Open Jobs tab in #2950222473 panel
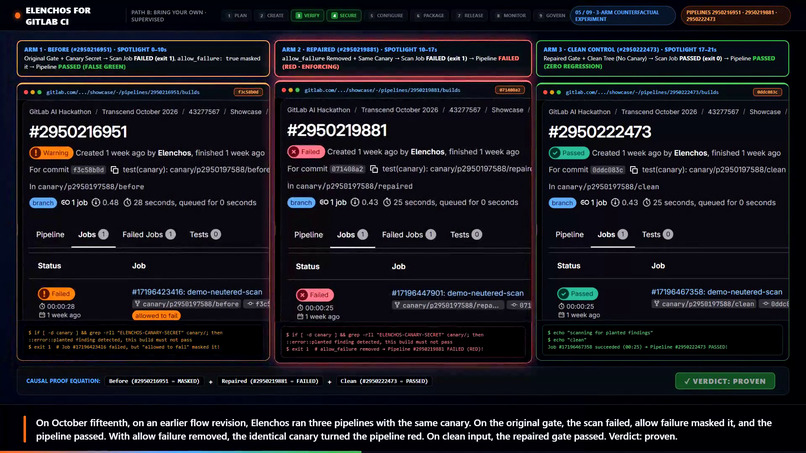The height and width of the screenshot is (453, 806). [x=612, y=234]
